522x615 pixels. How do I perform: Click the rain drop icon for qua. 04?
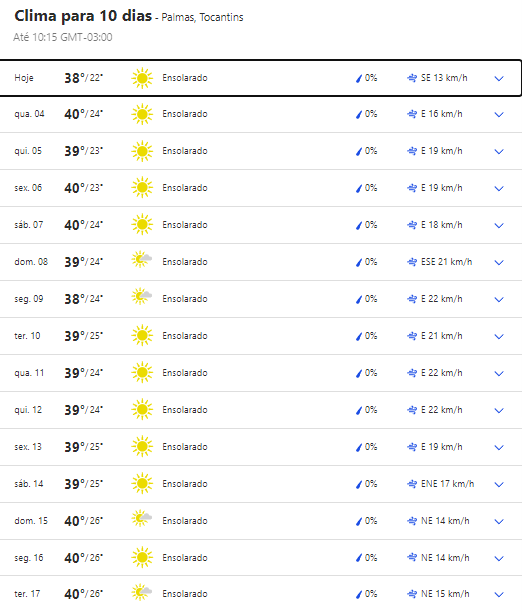(358, 115)
